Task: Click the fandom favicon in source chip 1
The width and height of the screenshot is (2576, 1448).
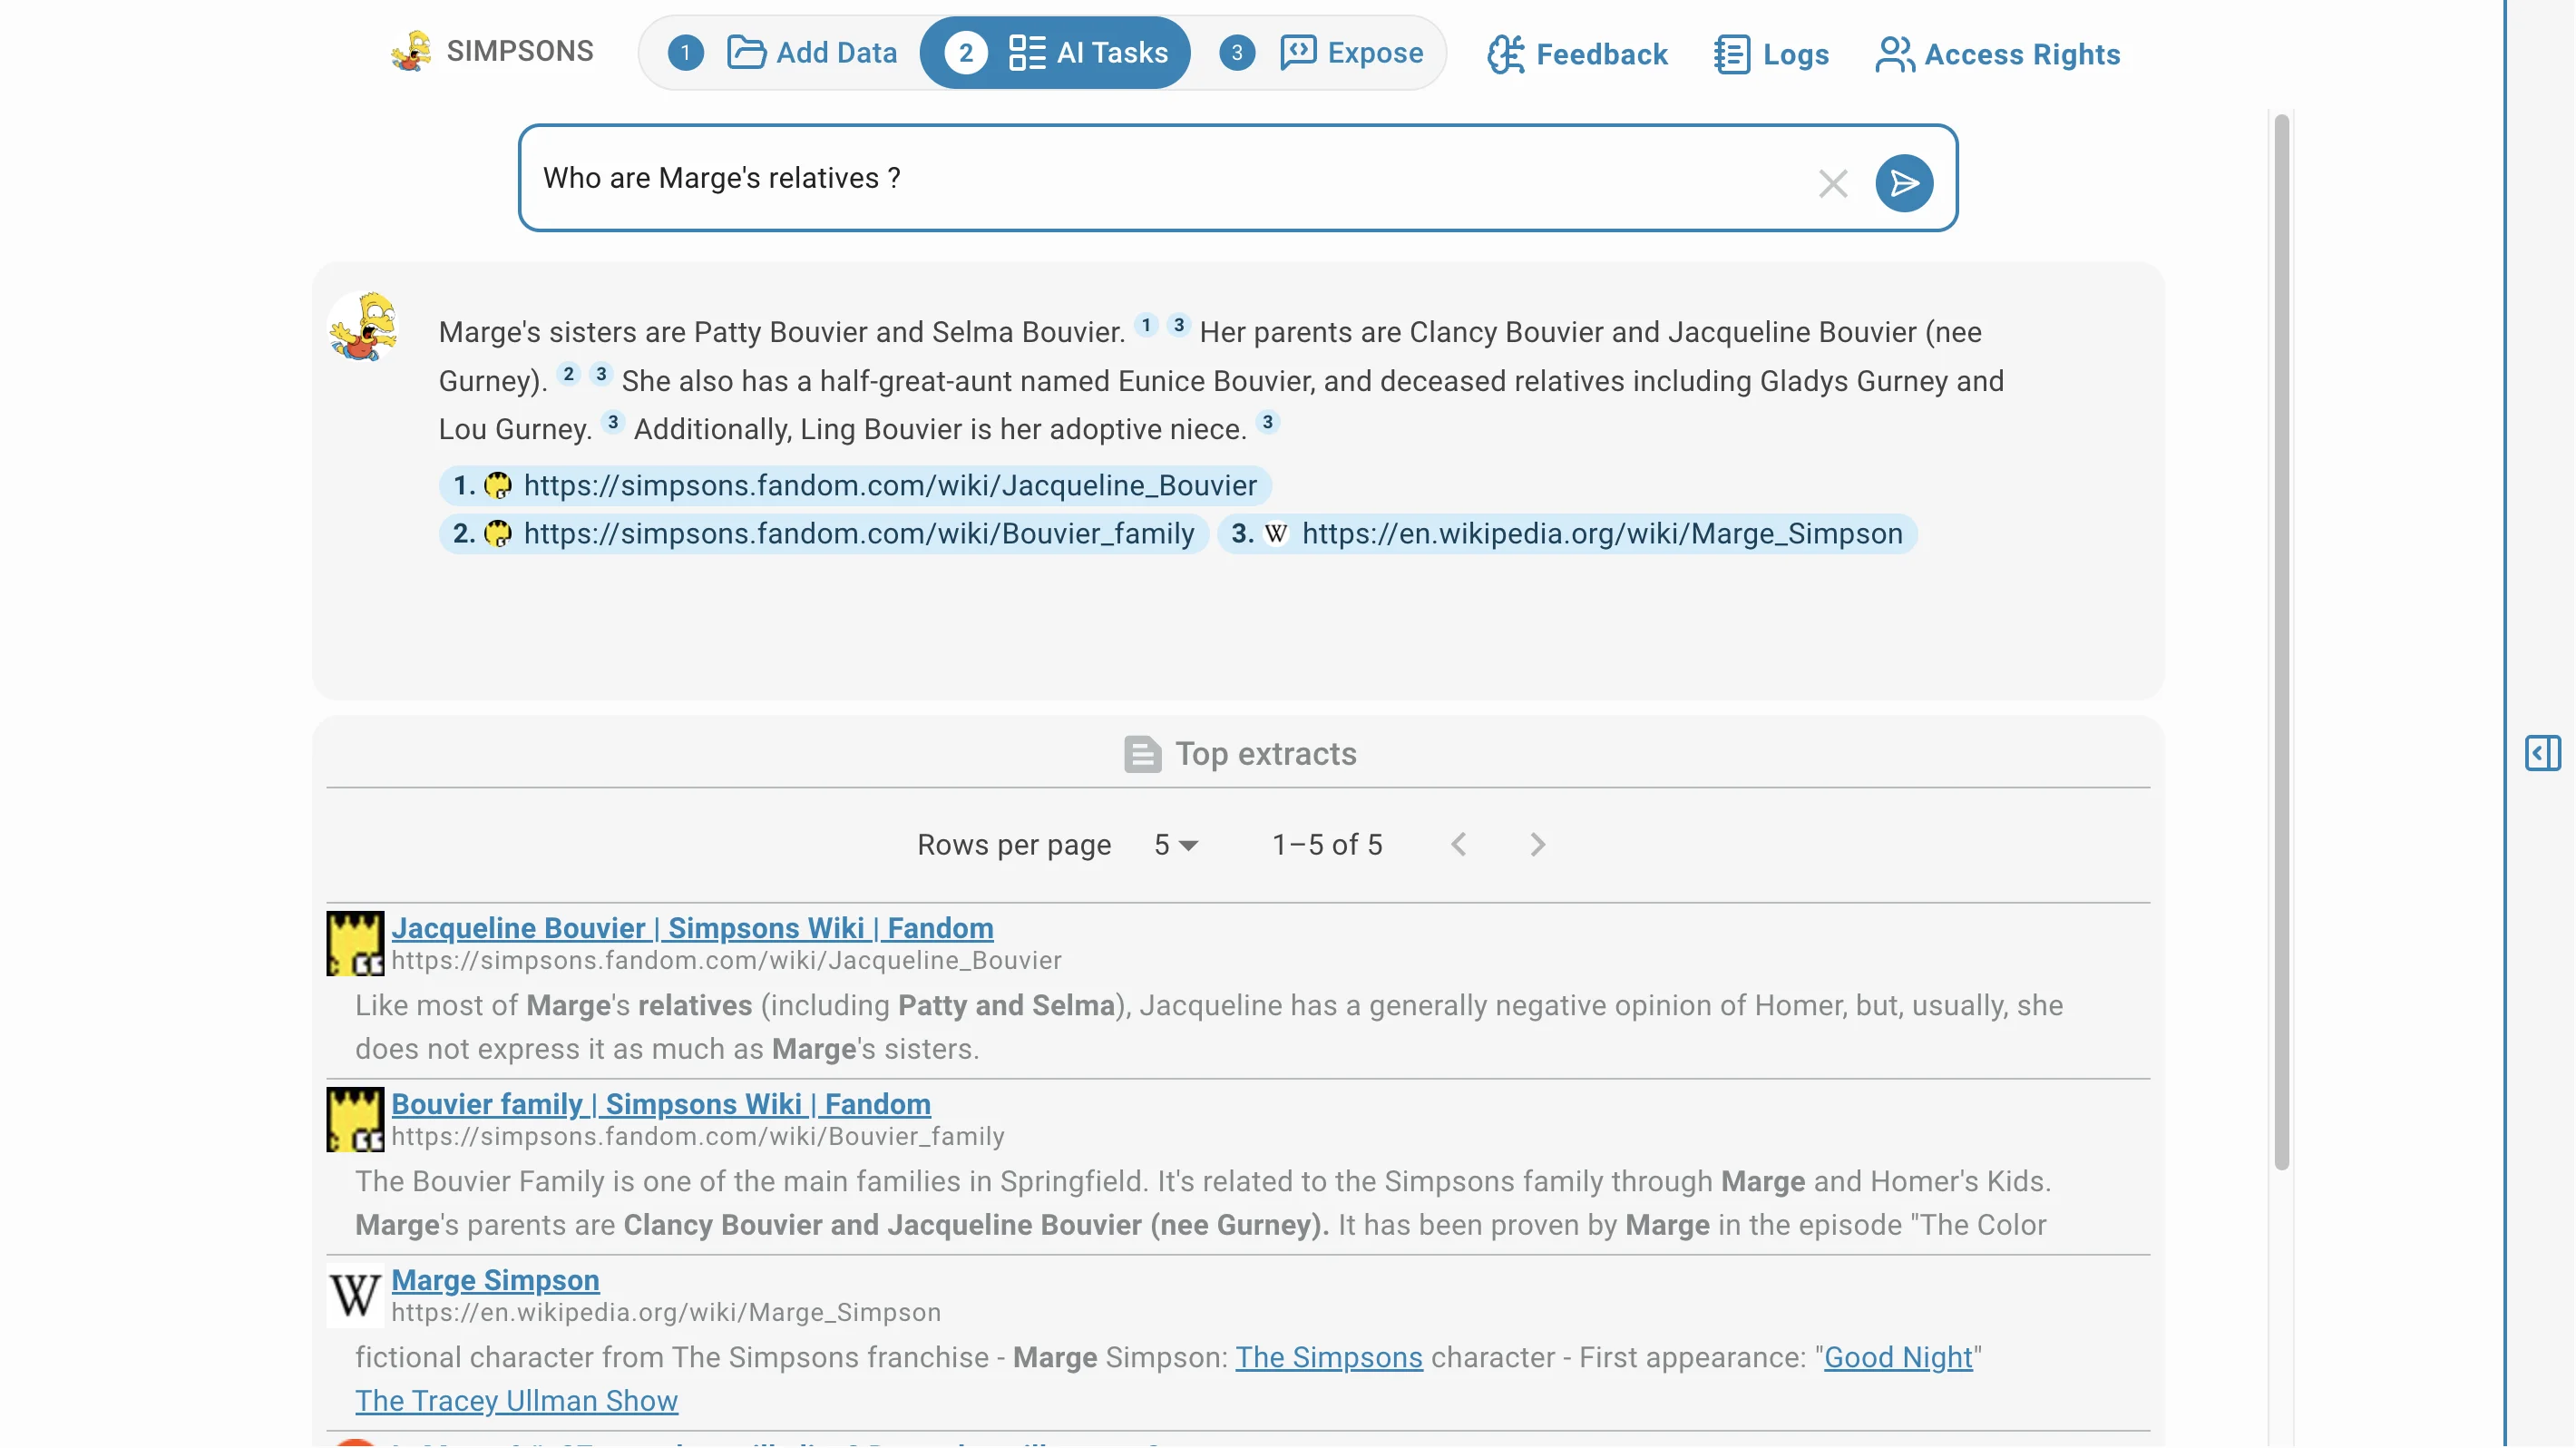Action: (497, 485)
